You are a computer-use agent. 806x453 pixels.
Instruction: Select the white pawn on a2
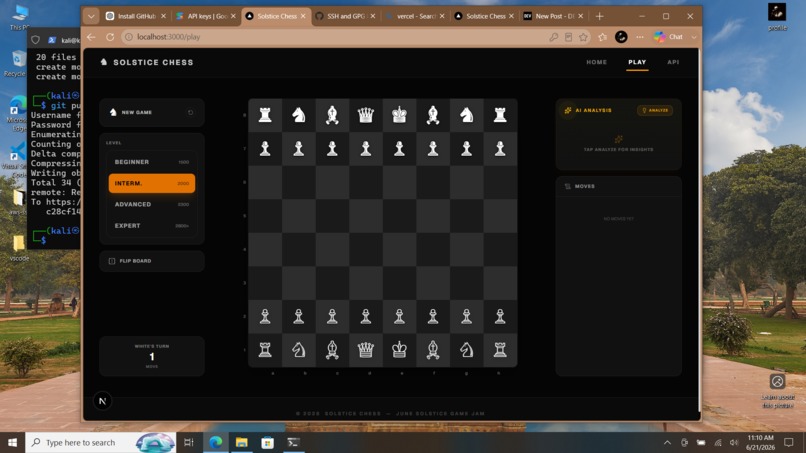coord(265,316)
